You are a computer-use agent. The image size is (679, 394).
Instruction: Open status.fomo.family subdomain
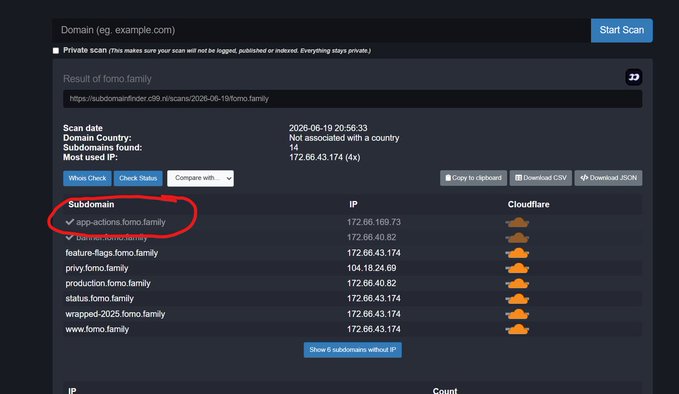point(100,298)
